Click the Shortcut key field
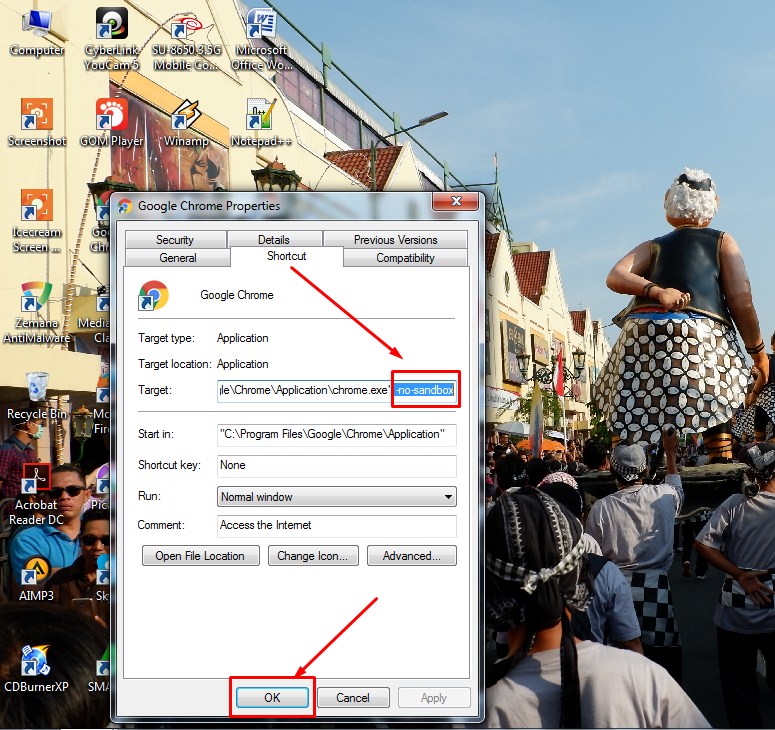Image resolution: width=775 pixels, height=730 pixels. coord(337,466)
